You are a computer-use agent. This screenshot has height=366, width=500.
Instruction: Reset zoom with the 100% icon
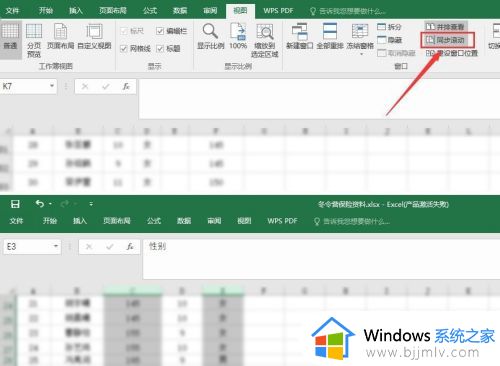[x=238, y=37]
